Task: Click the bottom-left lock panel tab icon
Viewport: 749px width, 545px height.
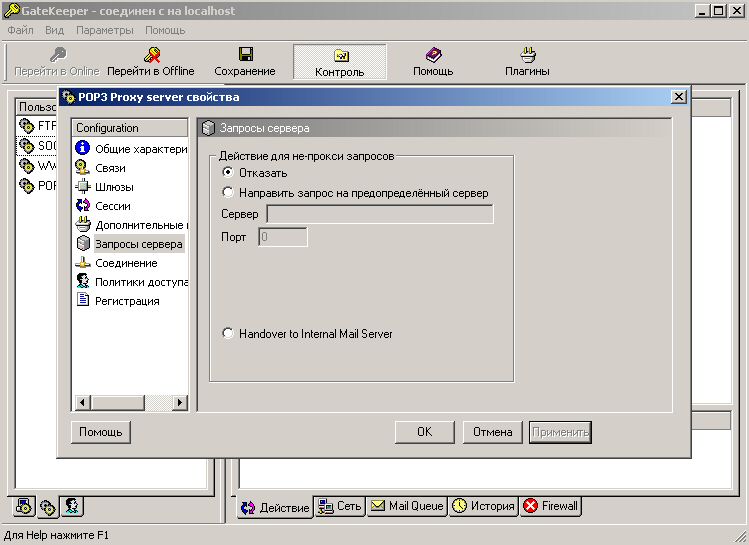Action: tap(24, 506)
